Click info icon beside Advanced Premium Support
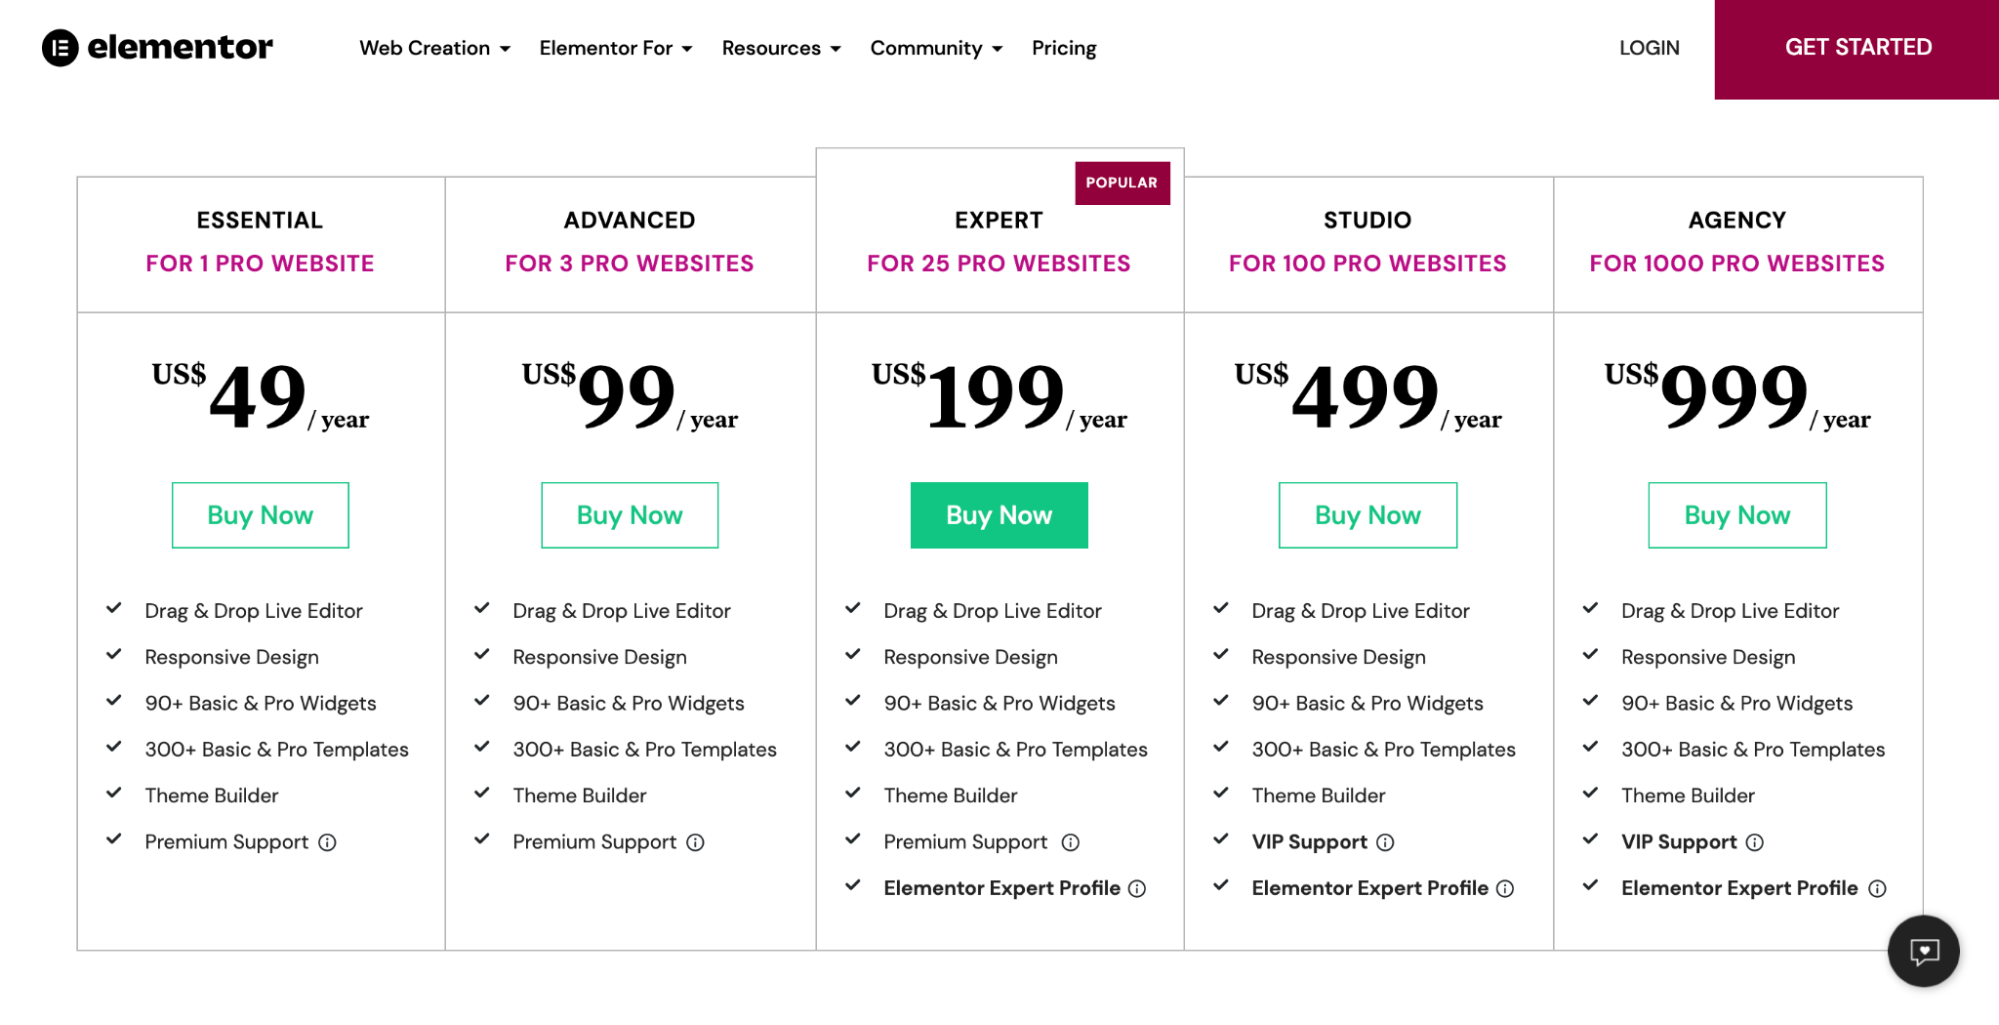This screenshot has height=1025, width=1999. pyautogui.click(x=695, y=843)
